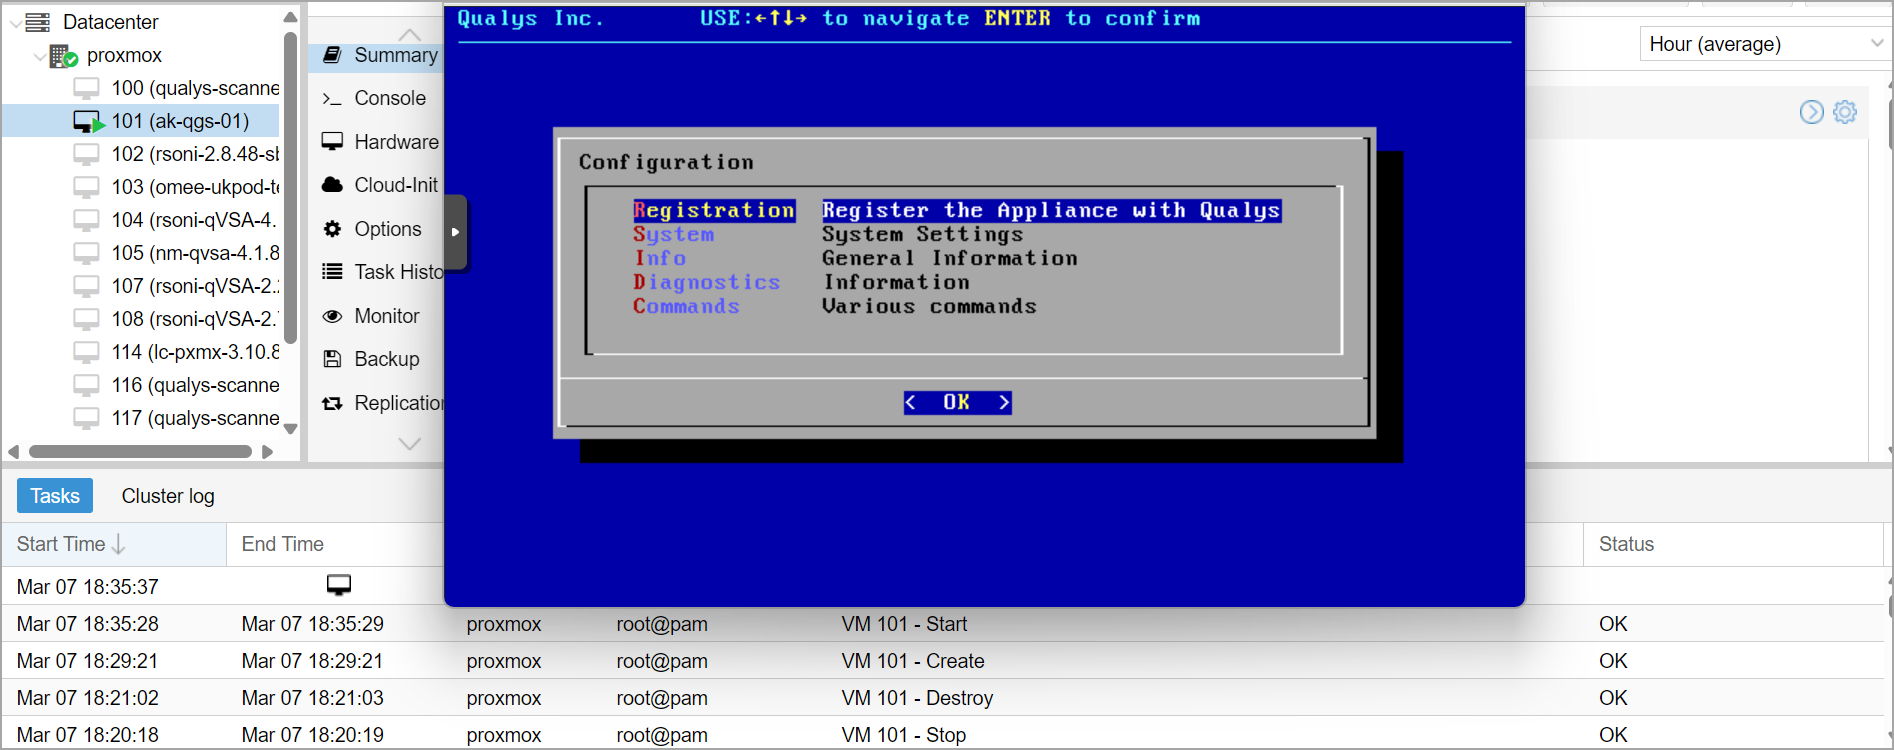Screen dimensions: 1894x750
Task: Click the down chevron below Replication menu
Action: point(409,443)
